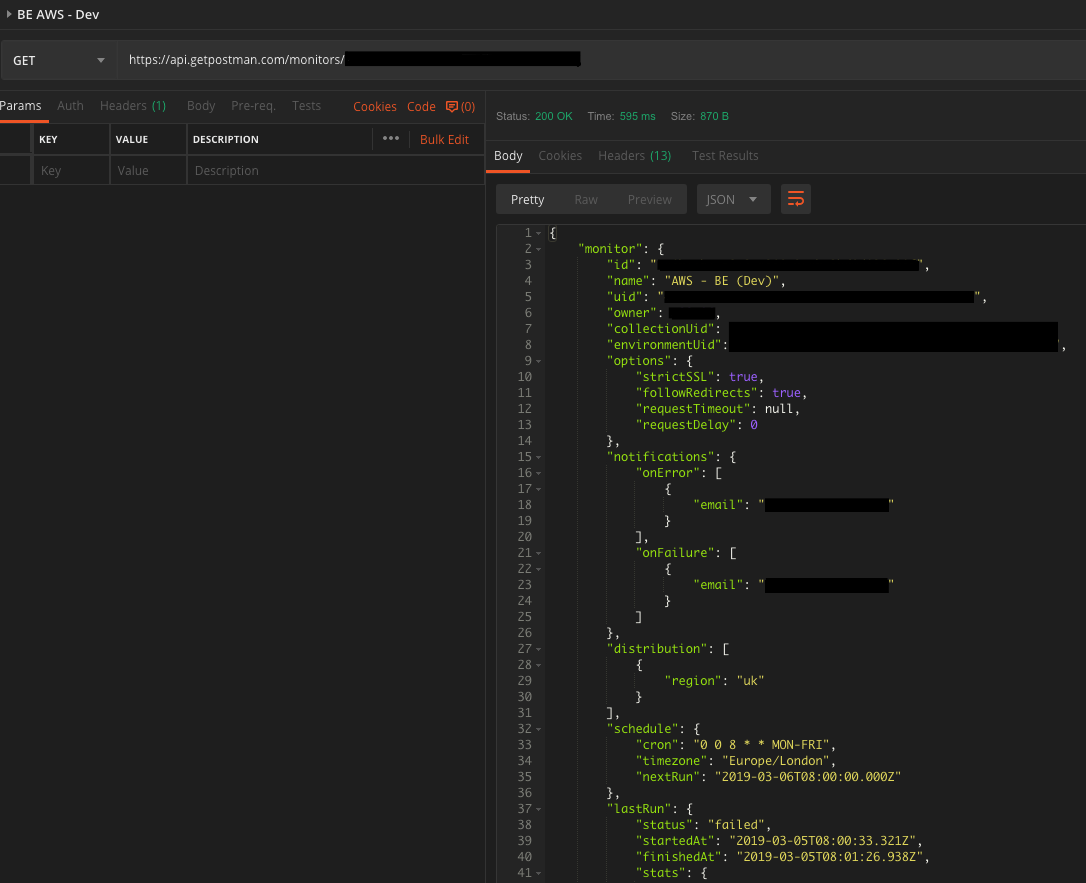Open the GET request method dropdown
The width and height of the screenshot is (1086, 883).
(x=58, y=59)
